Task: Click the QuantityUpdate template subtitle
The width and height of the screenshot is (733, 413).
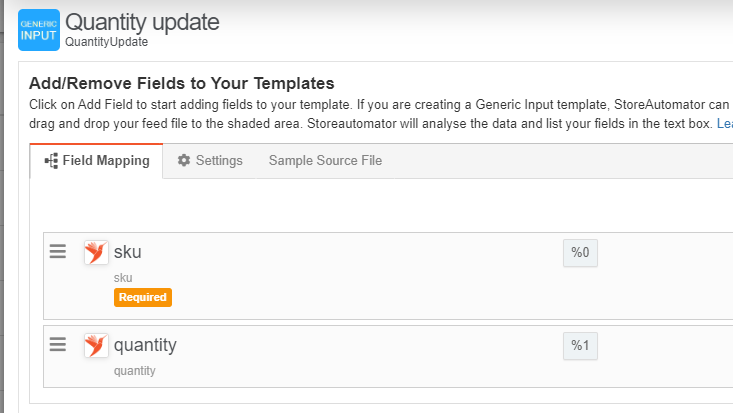Action: (107, 42)
